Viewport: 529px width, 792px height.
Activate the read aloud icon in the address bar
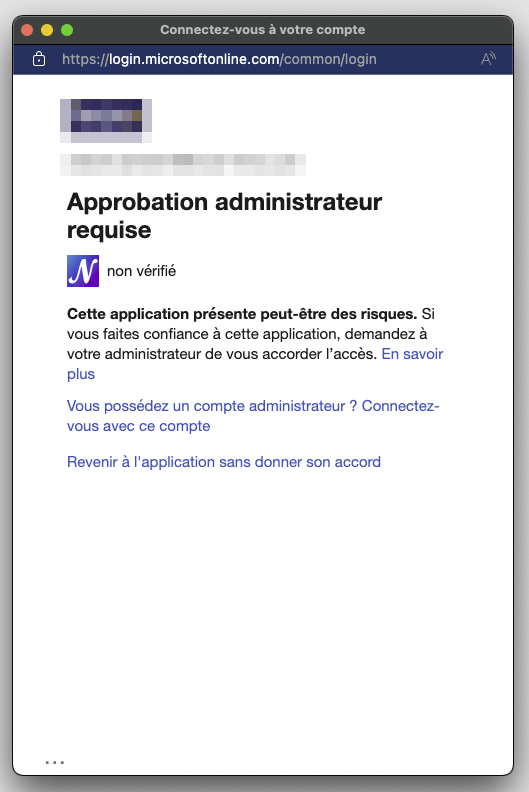point(488,59)
